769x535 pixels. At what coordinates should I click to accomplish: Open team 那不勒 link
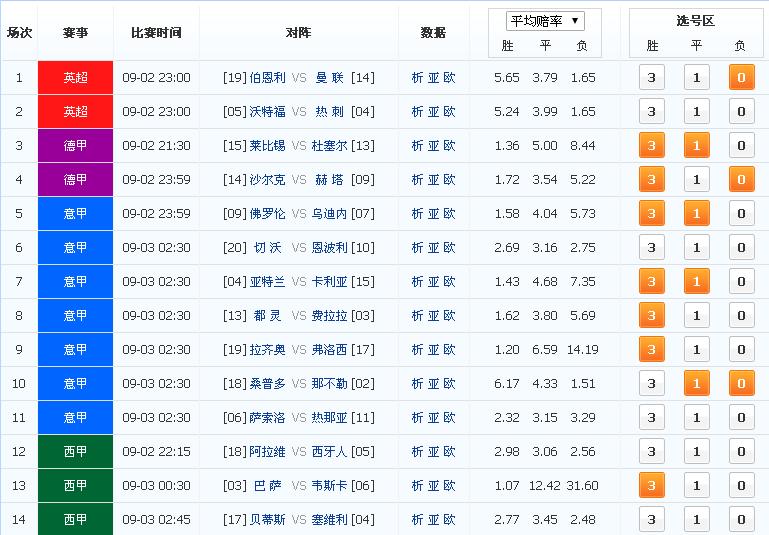(330, 383)
